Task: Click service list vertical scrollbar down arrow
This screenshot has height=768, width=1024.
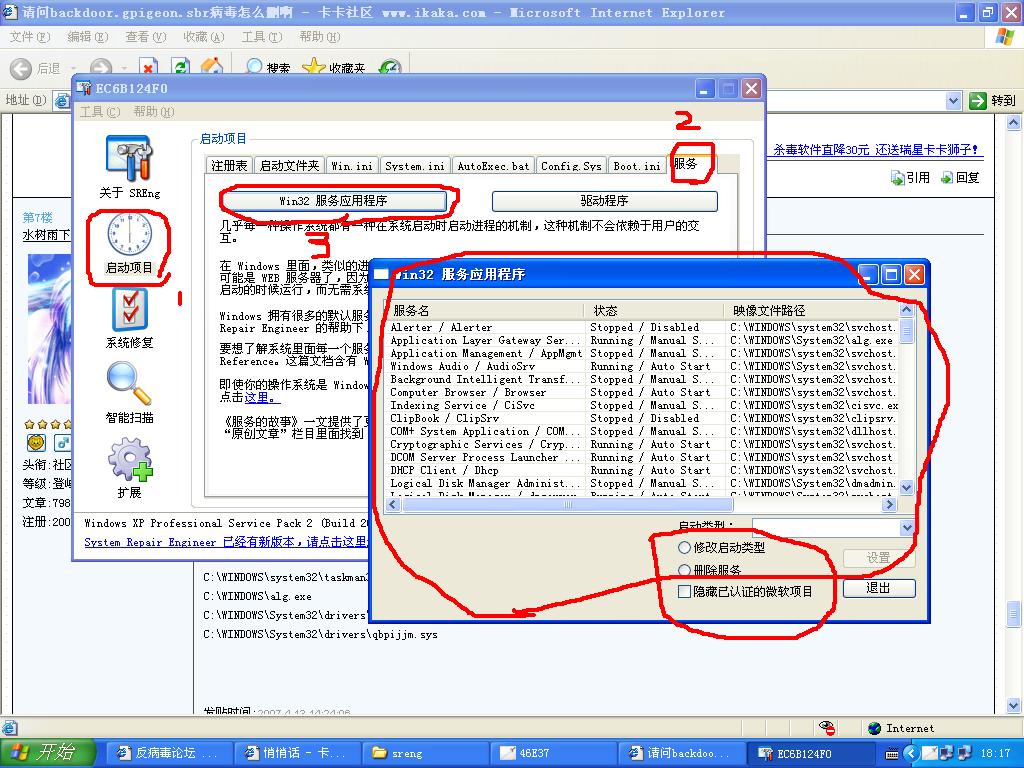Action: (906, 487)
